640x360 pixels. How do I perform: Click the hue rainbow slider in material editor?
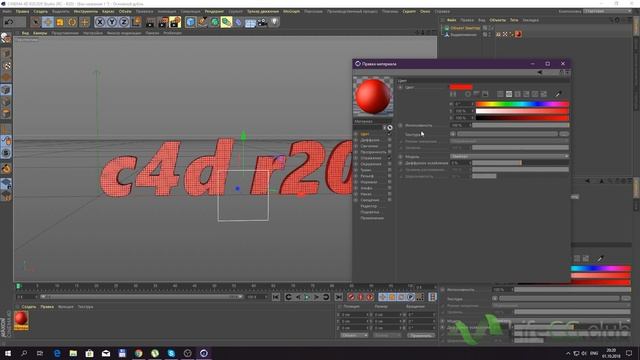point(522,104)
